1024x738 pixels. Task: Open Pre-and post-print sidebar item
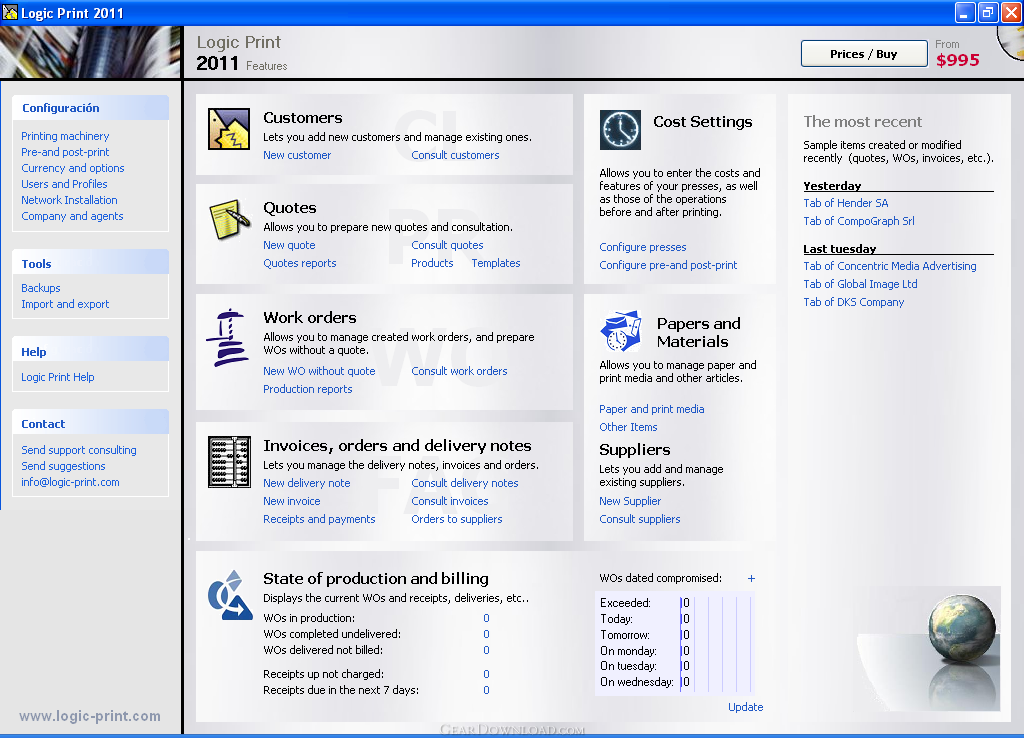tap(65, 152)
